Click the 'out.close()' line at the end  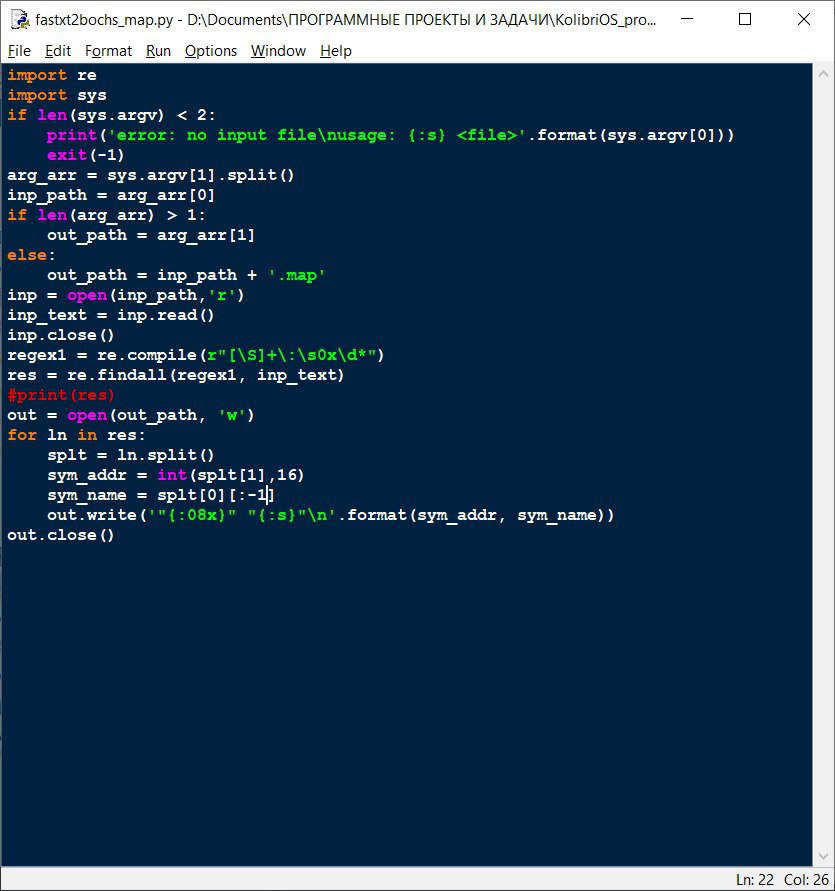pos(61,535)
